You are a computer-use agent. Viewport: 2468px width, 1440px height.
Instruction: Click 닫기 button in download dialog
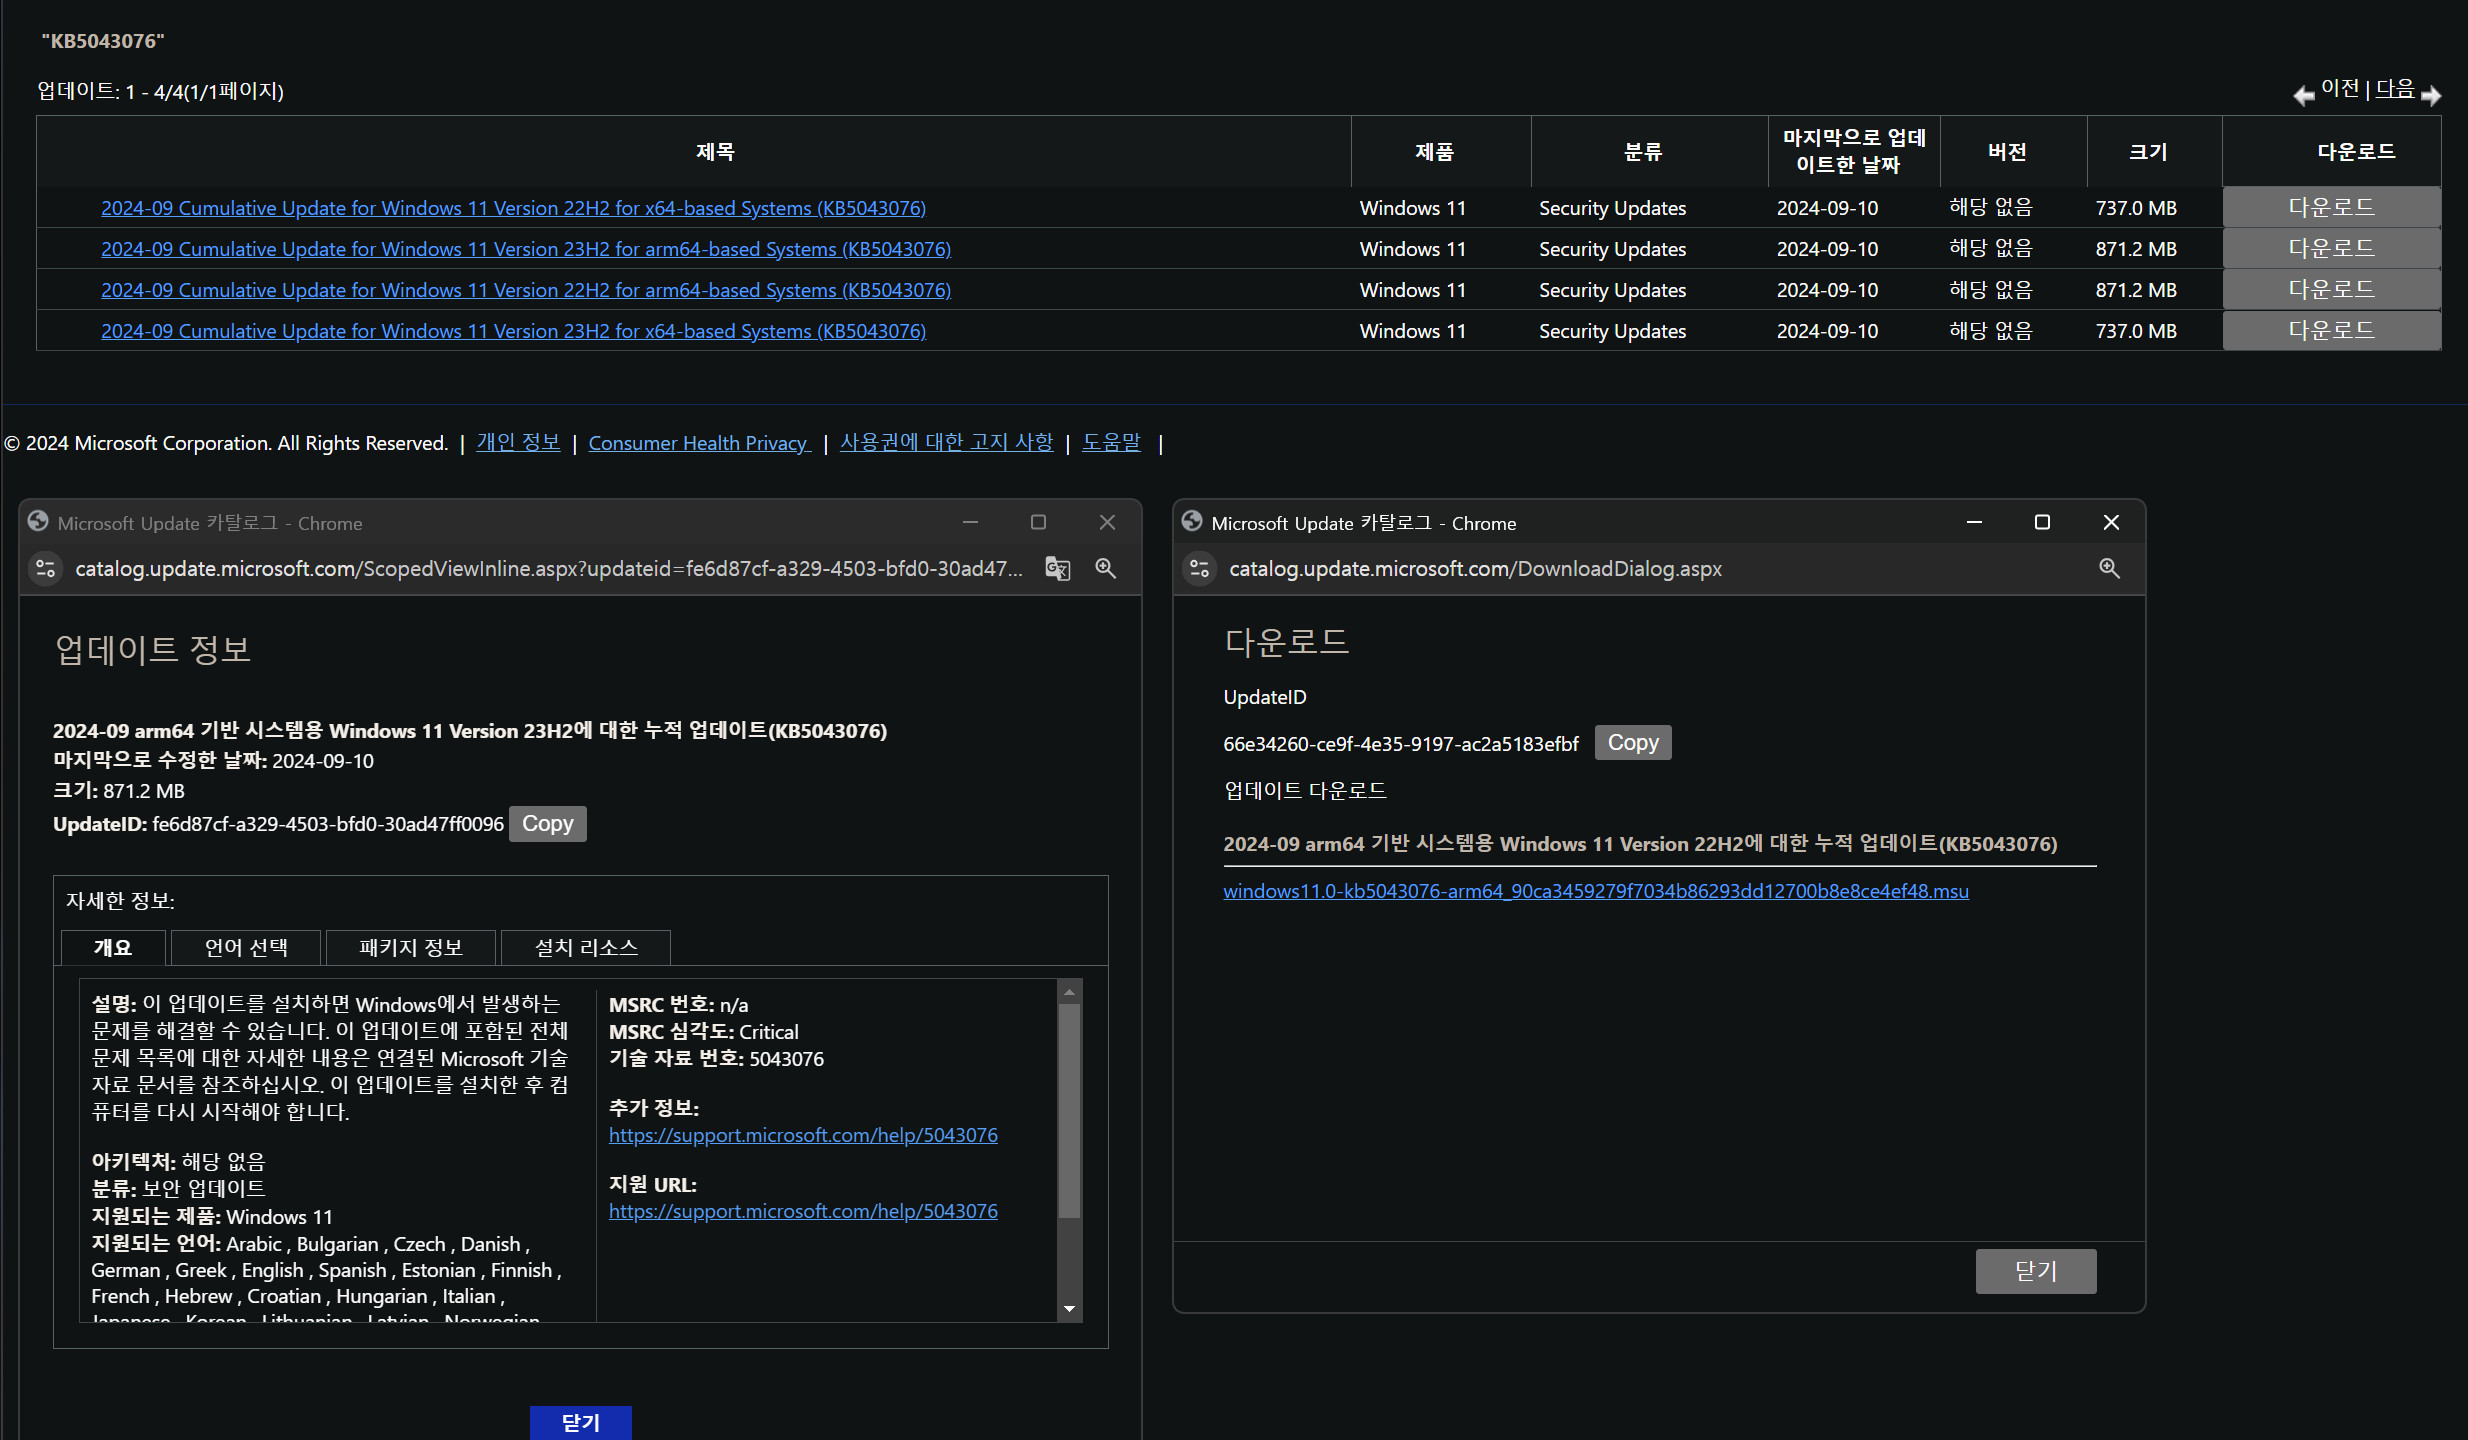pos(2036,1271)
